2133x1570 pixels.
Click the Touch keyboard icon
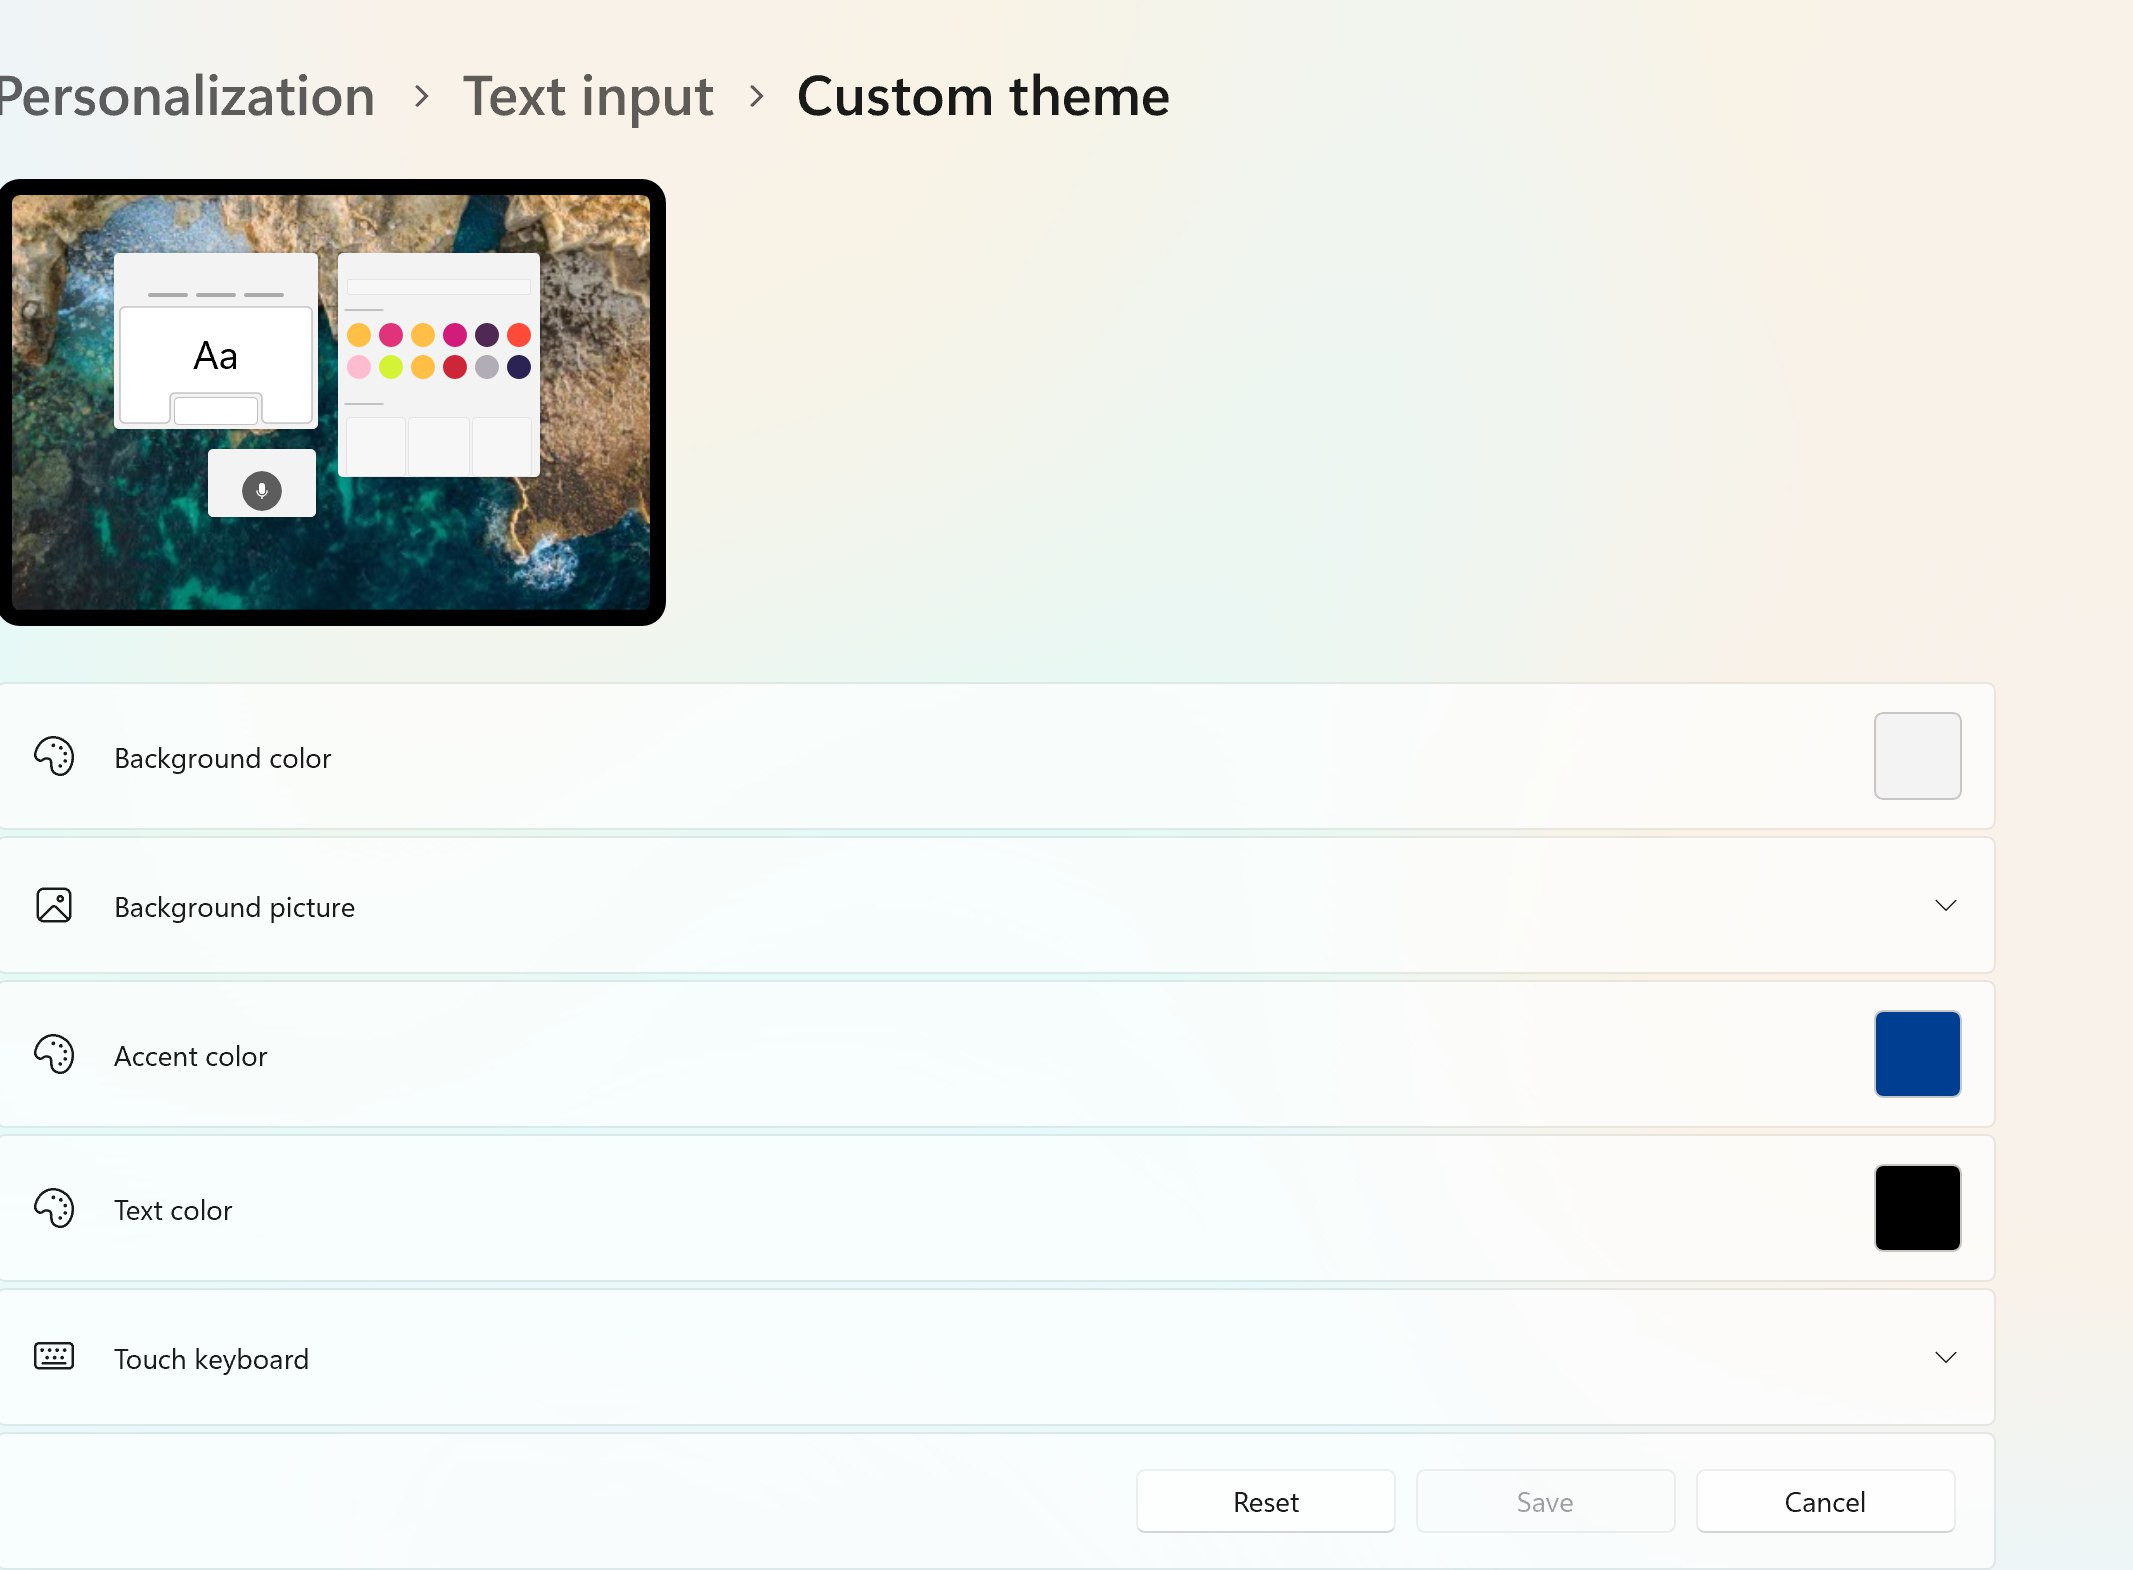coord(54,1357)
